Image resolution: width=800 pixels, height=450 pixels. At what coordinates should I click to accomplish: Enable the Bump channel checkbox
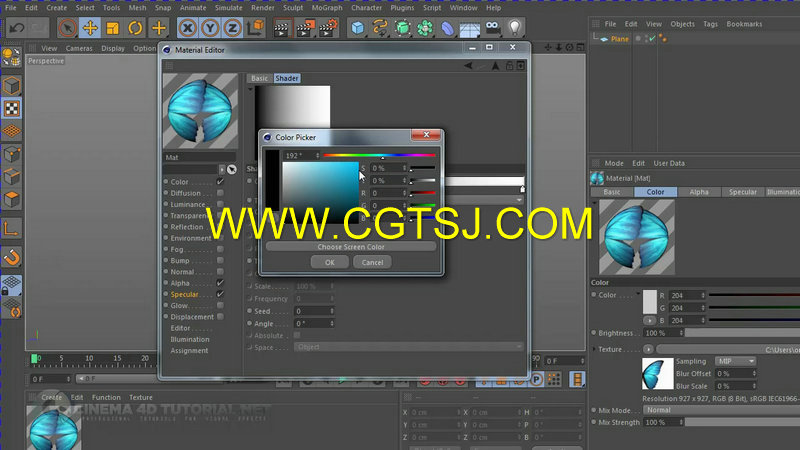pyautogui.click(x=220, y=260)
